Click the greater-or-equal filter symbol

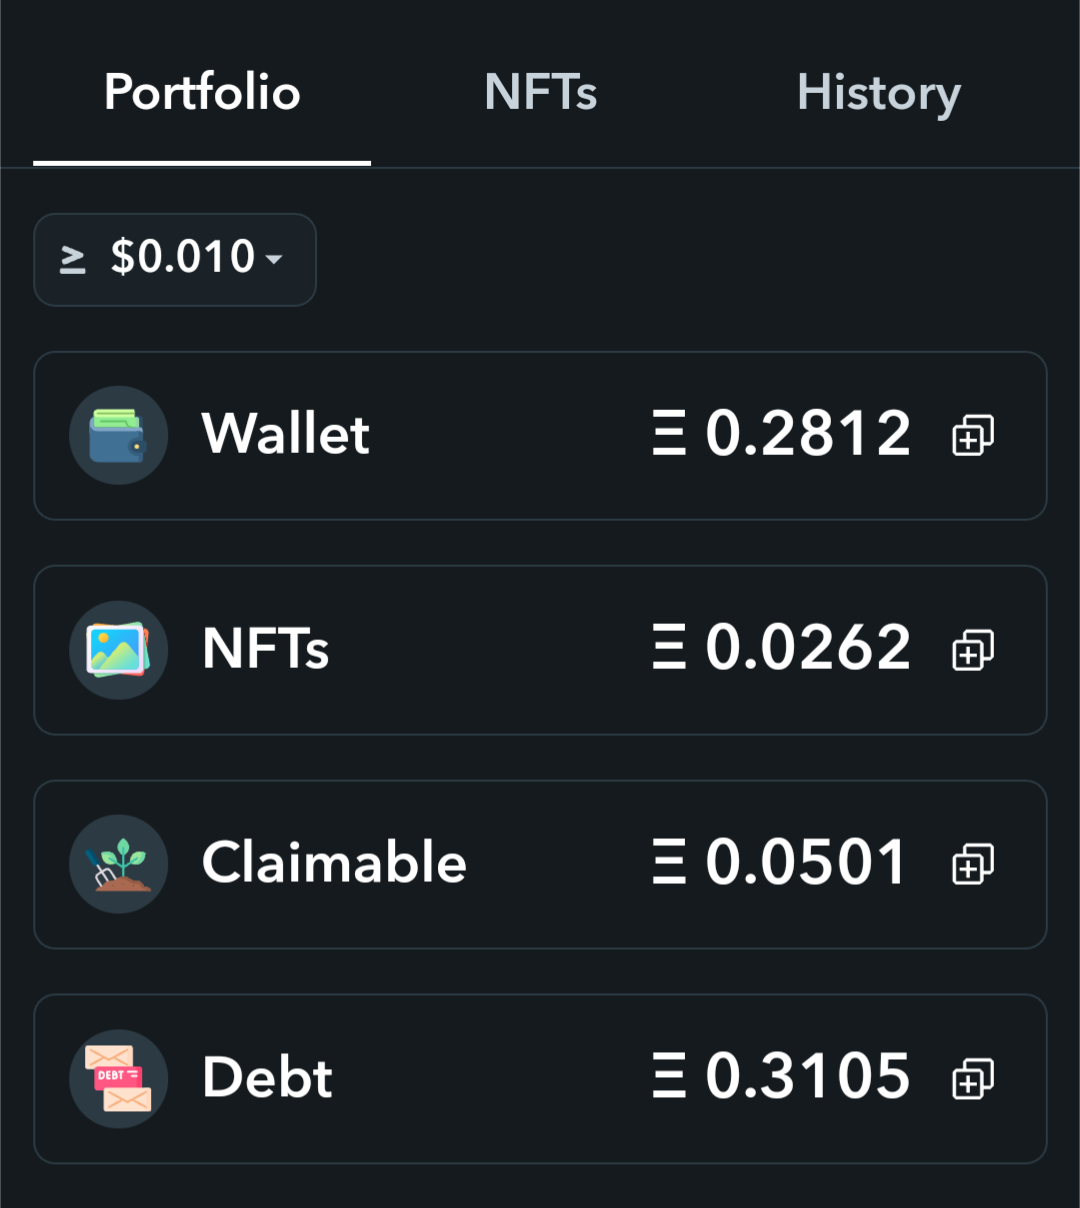point(72,260)
